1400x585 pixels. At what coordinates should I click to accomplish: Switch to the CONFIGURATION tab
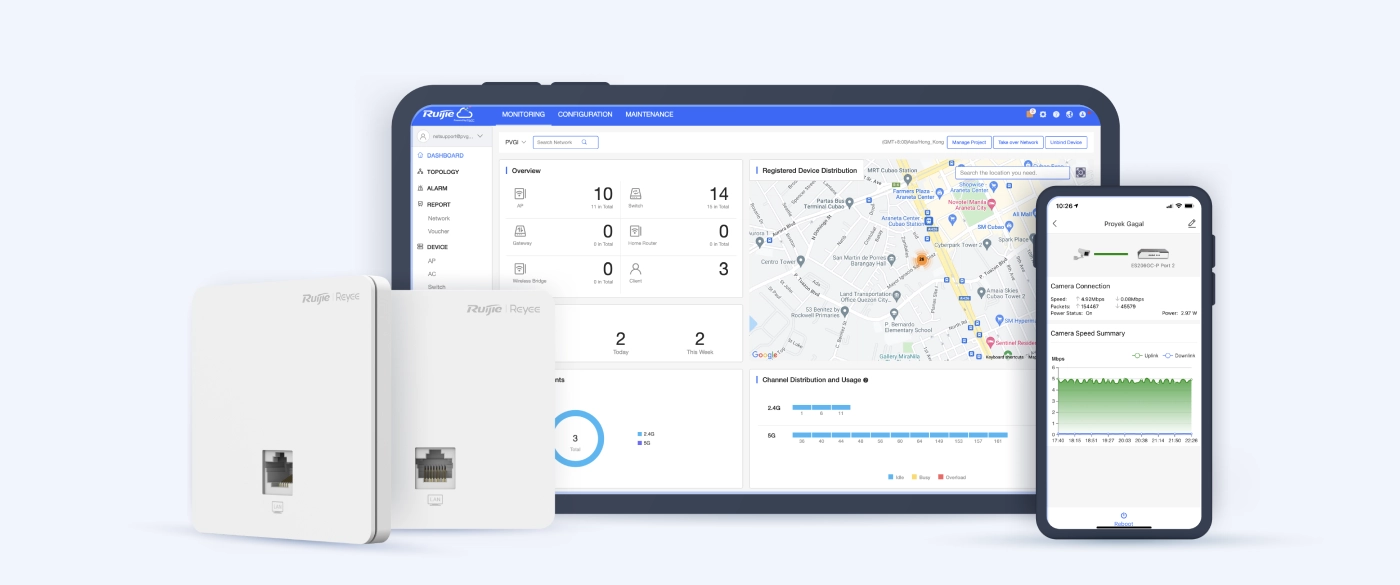585,114
